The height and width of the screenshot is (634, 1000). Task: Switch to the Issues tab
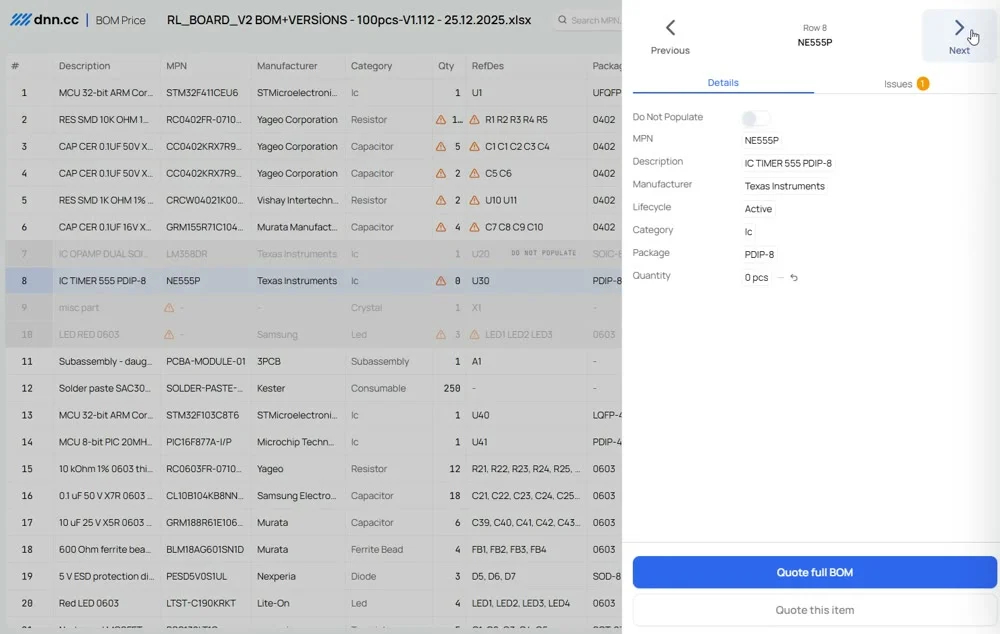906,84
